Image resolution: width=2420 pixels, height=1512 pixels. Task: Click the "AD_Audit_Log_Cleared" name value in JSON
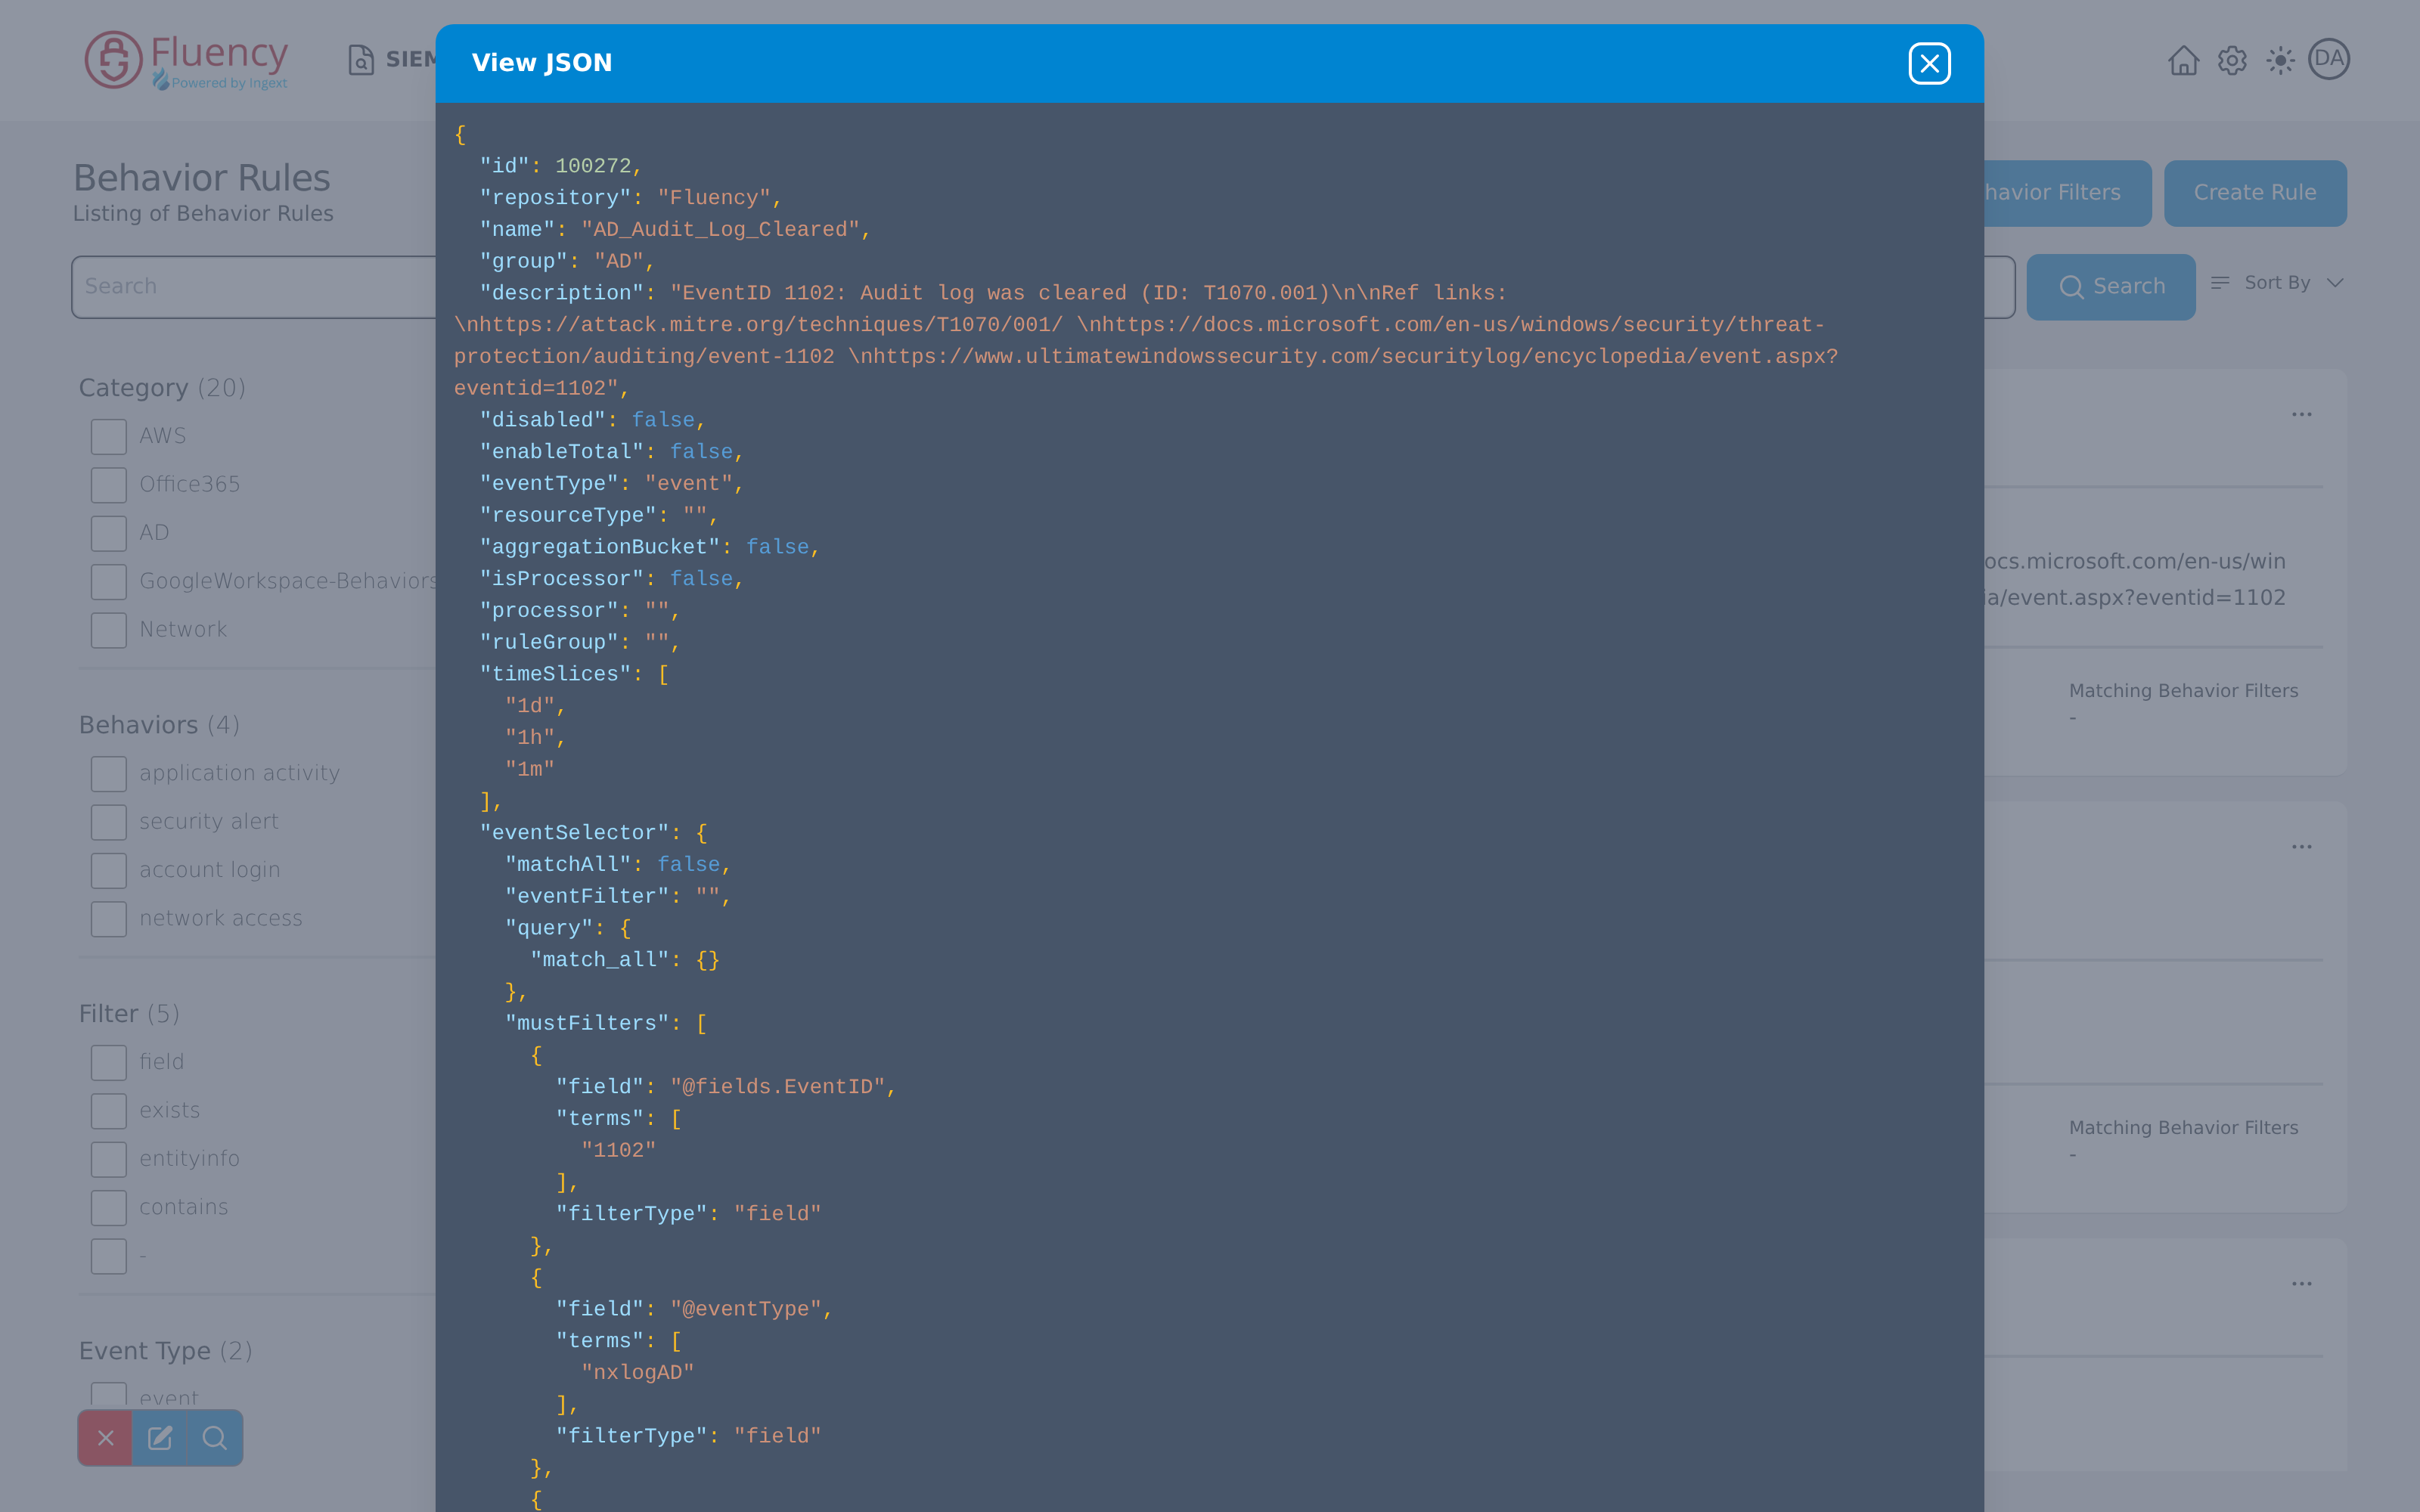coord(720,230)
